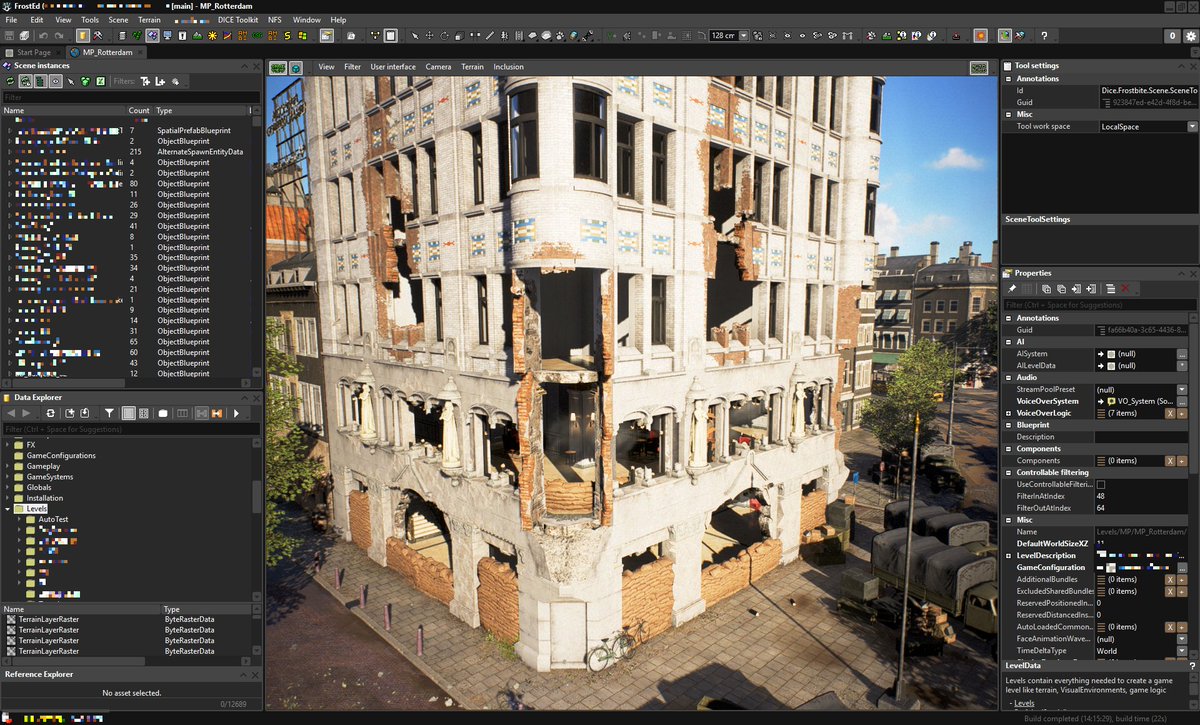Click the refresh icon in Scene instances toolbar

click(x=10, y=81)
